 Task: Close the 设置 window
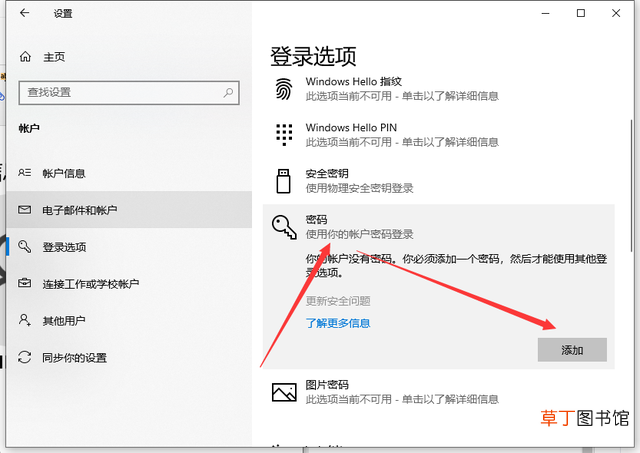click(x=616, y=13)
